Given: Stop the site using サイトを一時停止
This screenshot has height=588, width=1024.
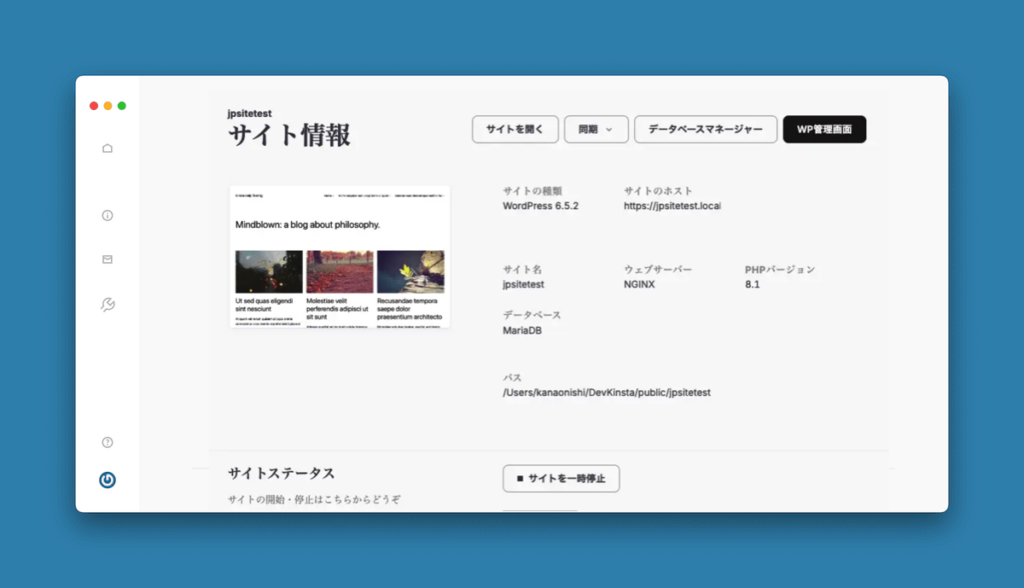Looking at the screenshot, I should coord(561,478).
